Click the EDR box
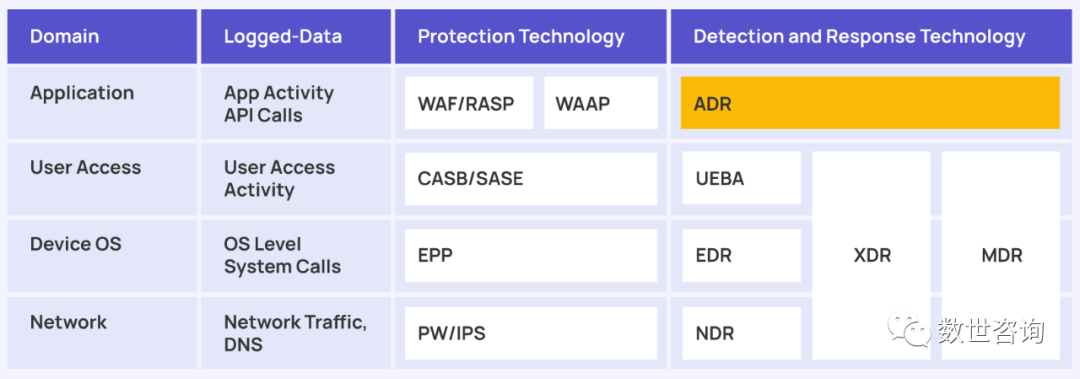 click(x=742, y=256)
